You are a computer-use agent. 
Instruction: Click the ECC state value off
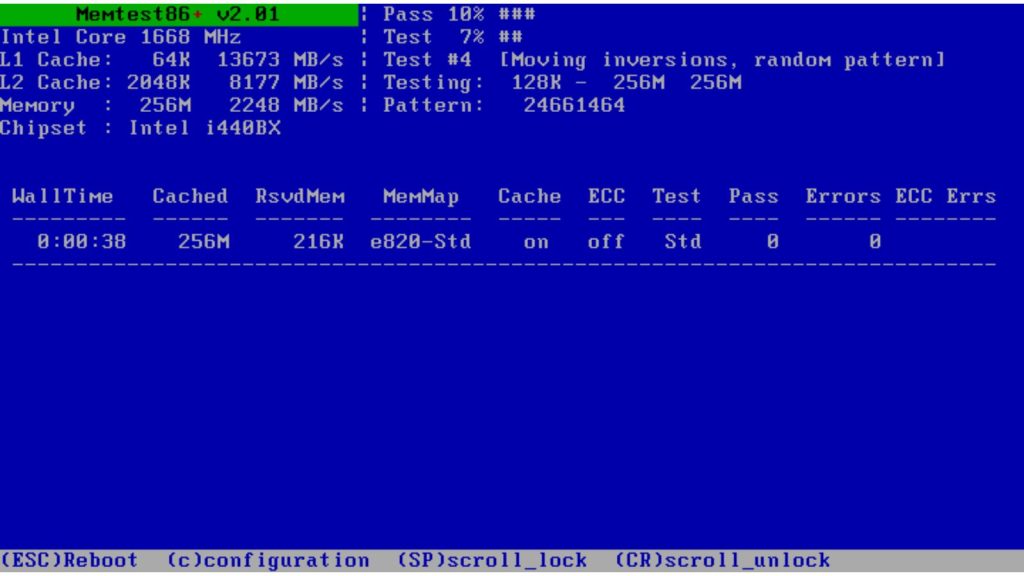(606, 242)
